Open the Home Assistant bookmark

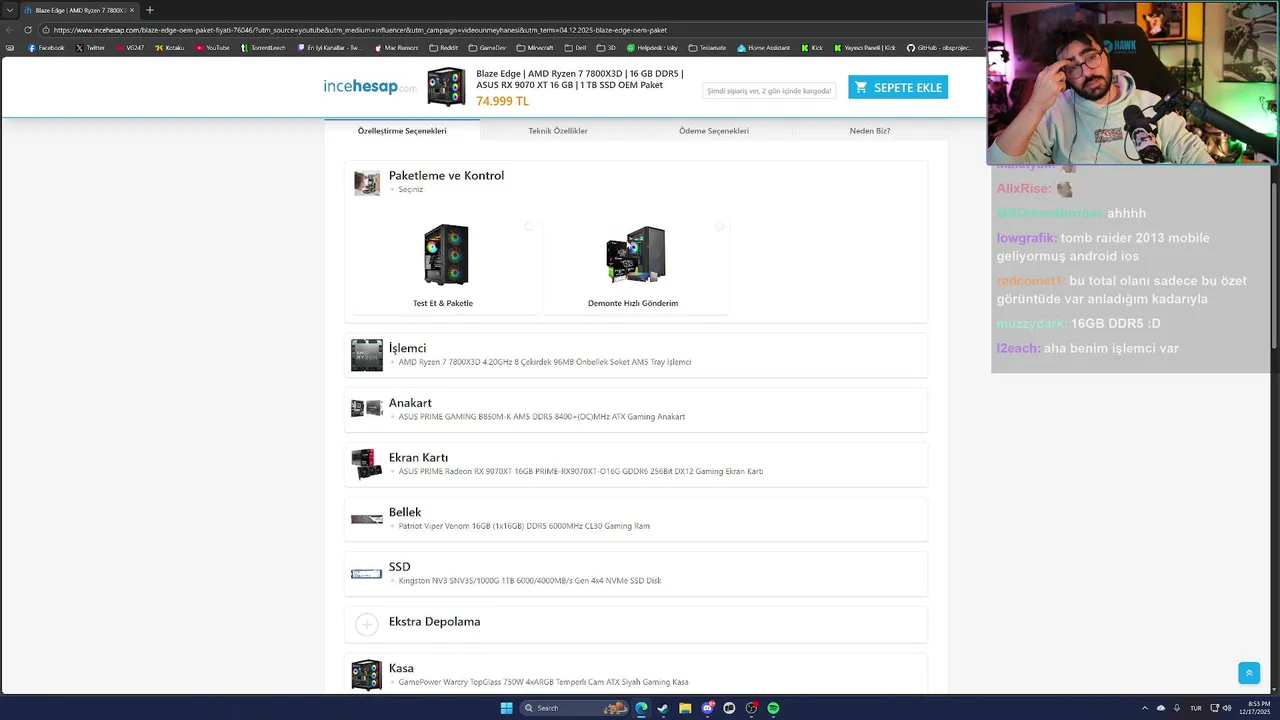click(763, 47)
